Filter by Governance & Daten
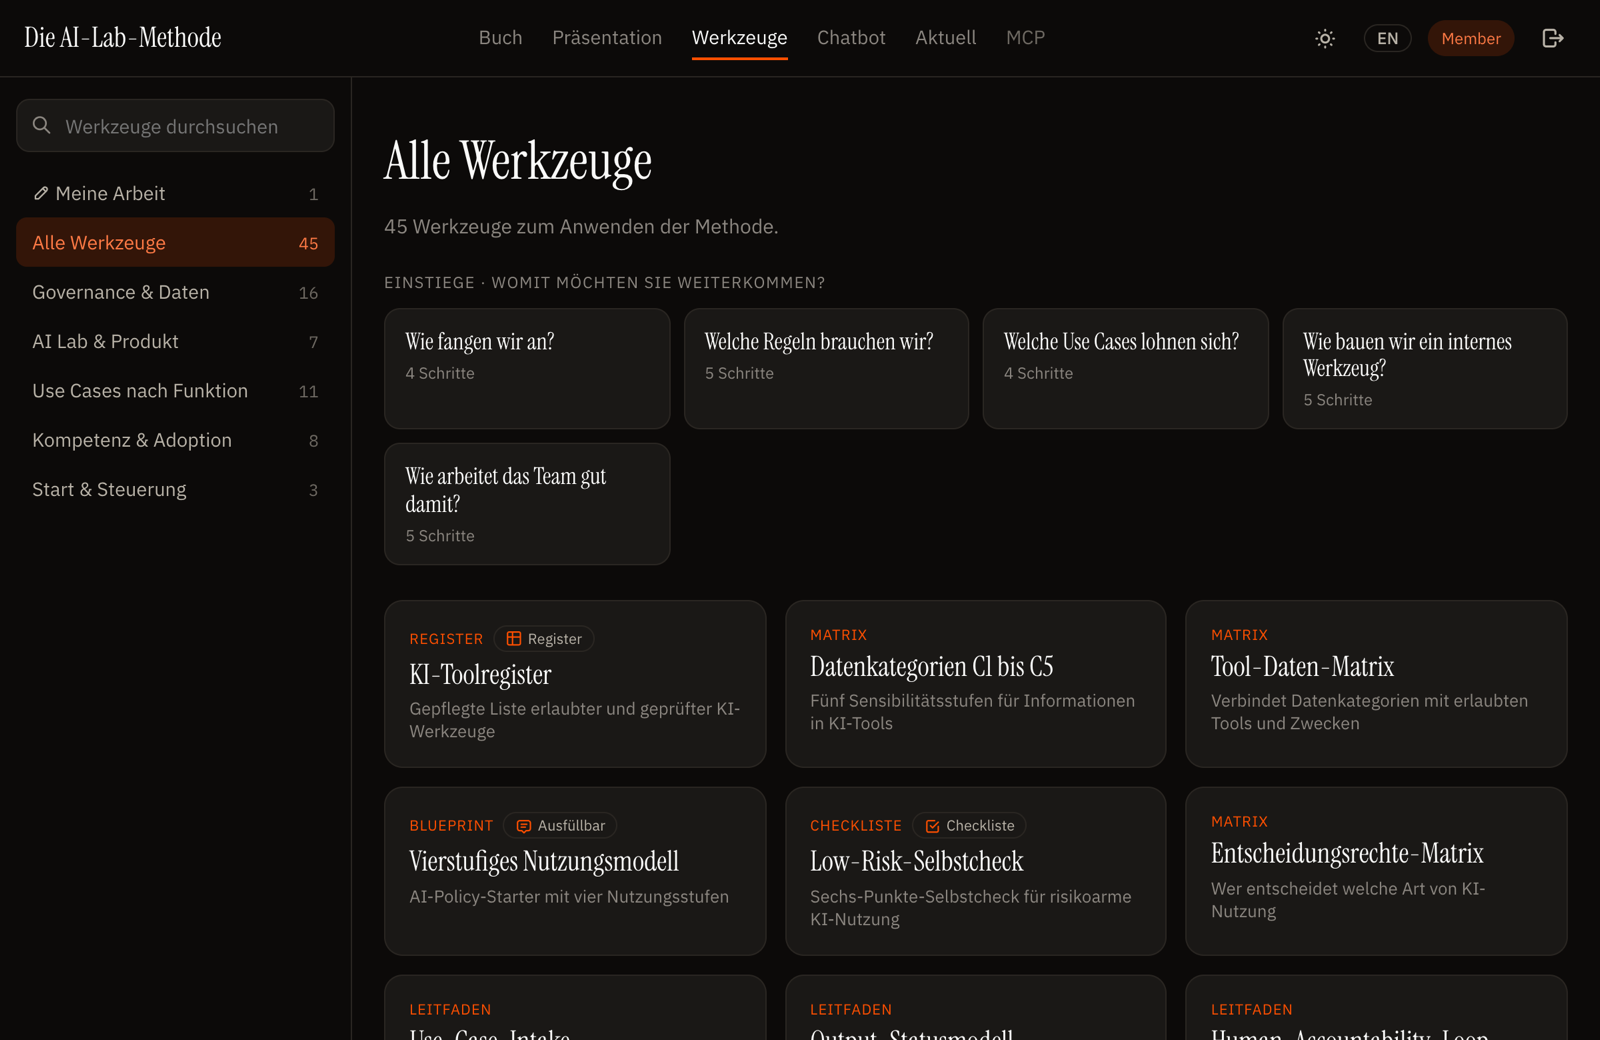The height and width of the screenshot is (1040, 1600). [x=175, y=292]
